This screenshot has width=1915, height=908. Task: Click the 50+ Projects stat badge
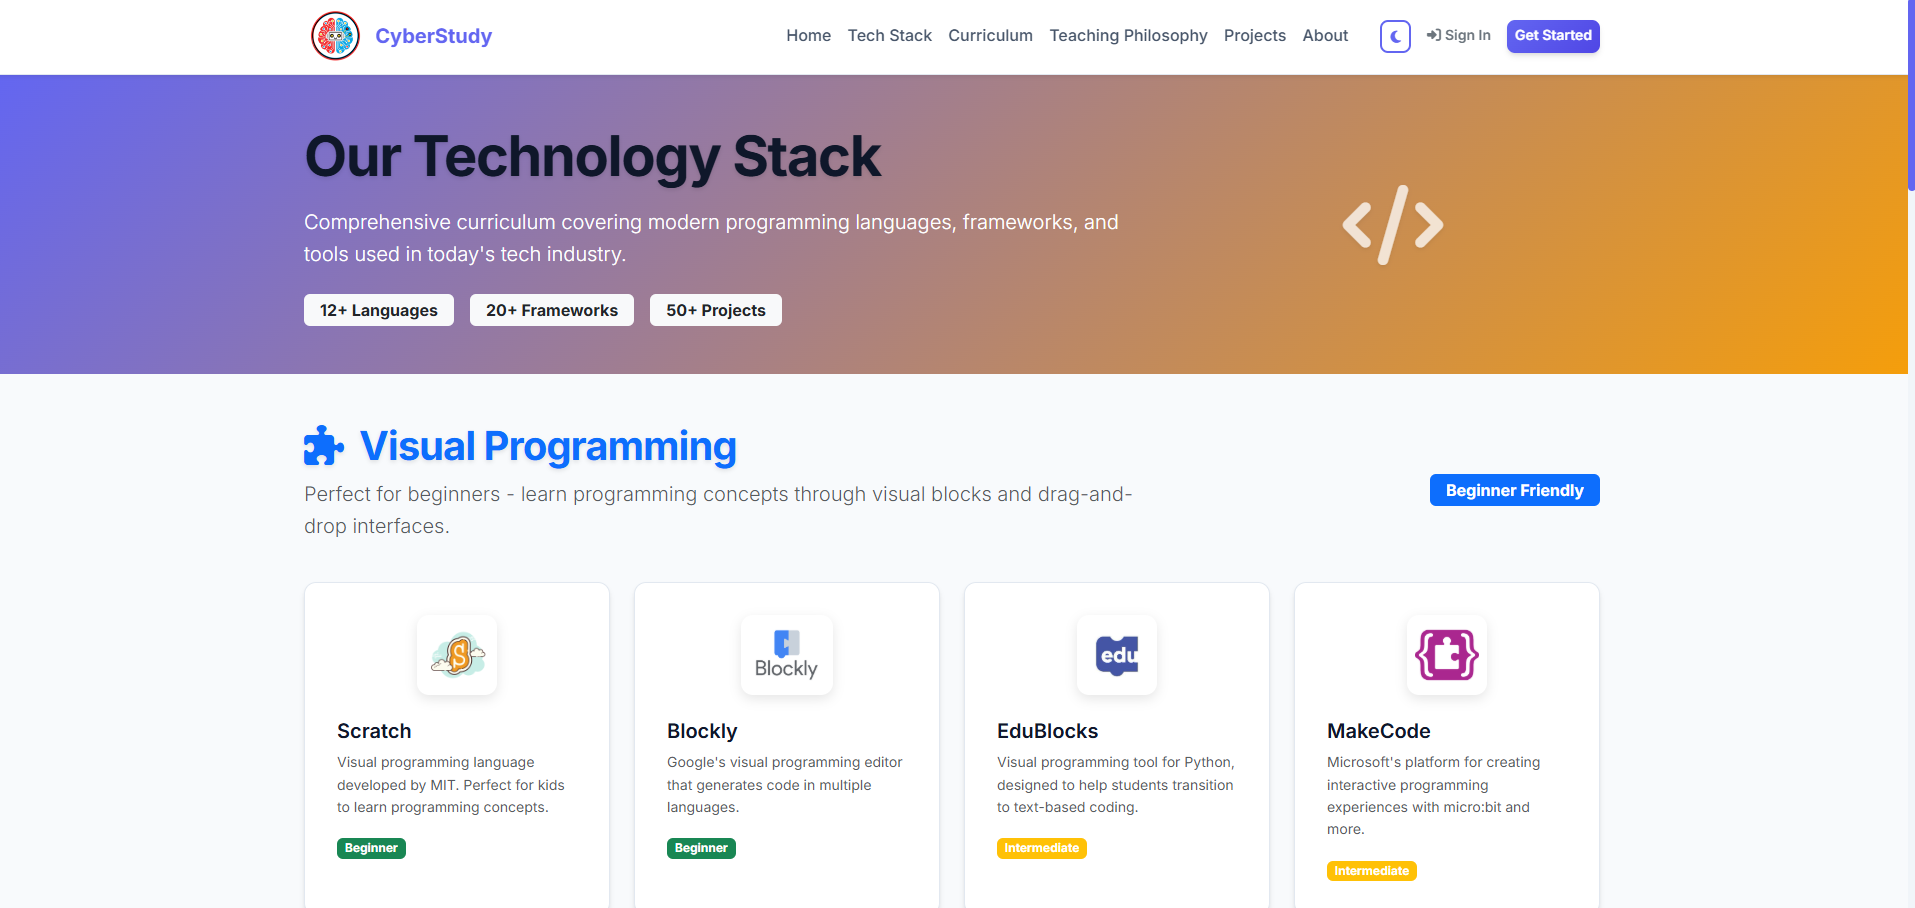click(x=715, y=310)
